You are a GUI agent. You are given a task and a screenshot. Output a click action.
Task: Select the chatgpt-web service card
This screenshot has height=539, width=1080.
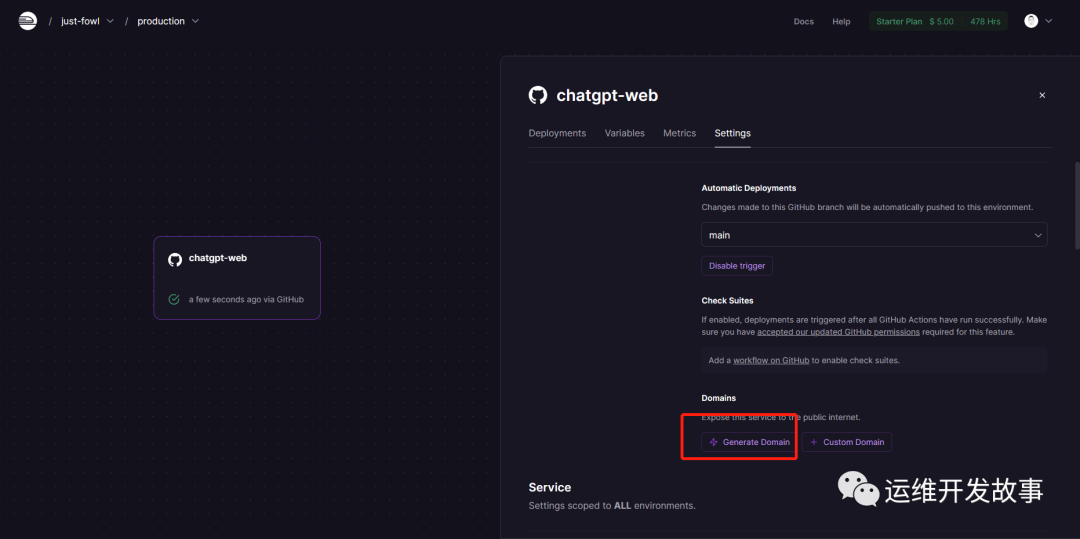[237, 278]
